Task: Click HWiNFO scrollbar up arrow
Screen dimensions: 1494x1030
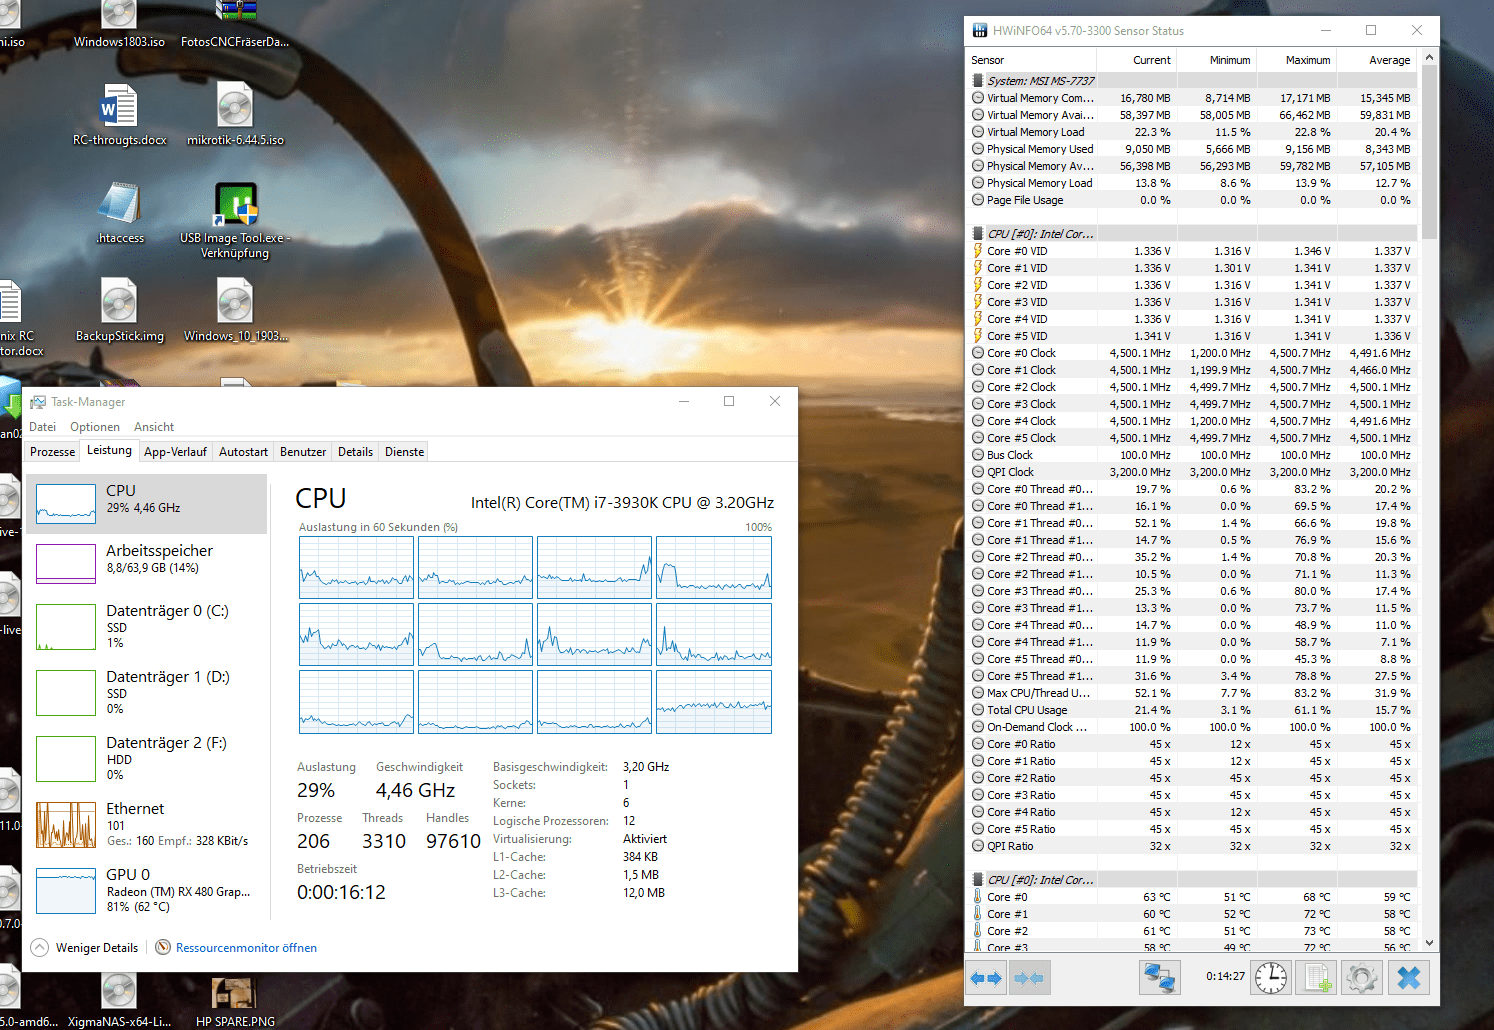Action: click(x=1429, y=58)
